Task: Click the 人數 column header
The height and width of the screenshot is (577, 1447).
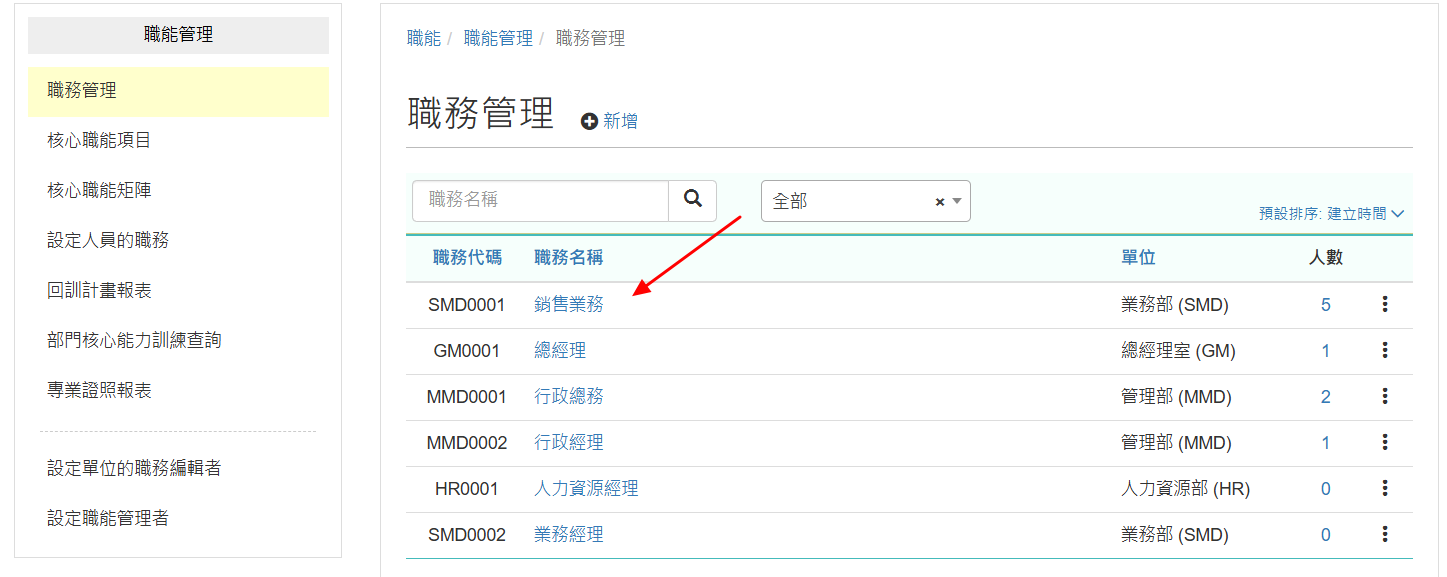Action: [x=1326, y=258]
